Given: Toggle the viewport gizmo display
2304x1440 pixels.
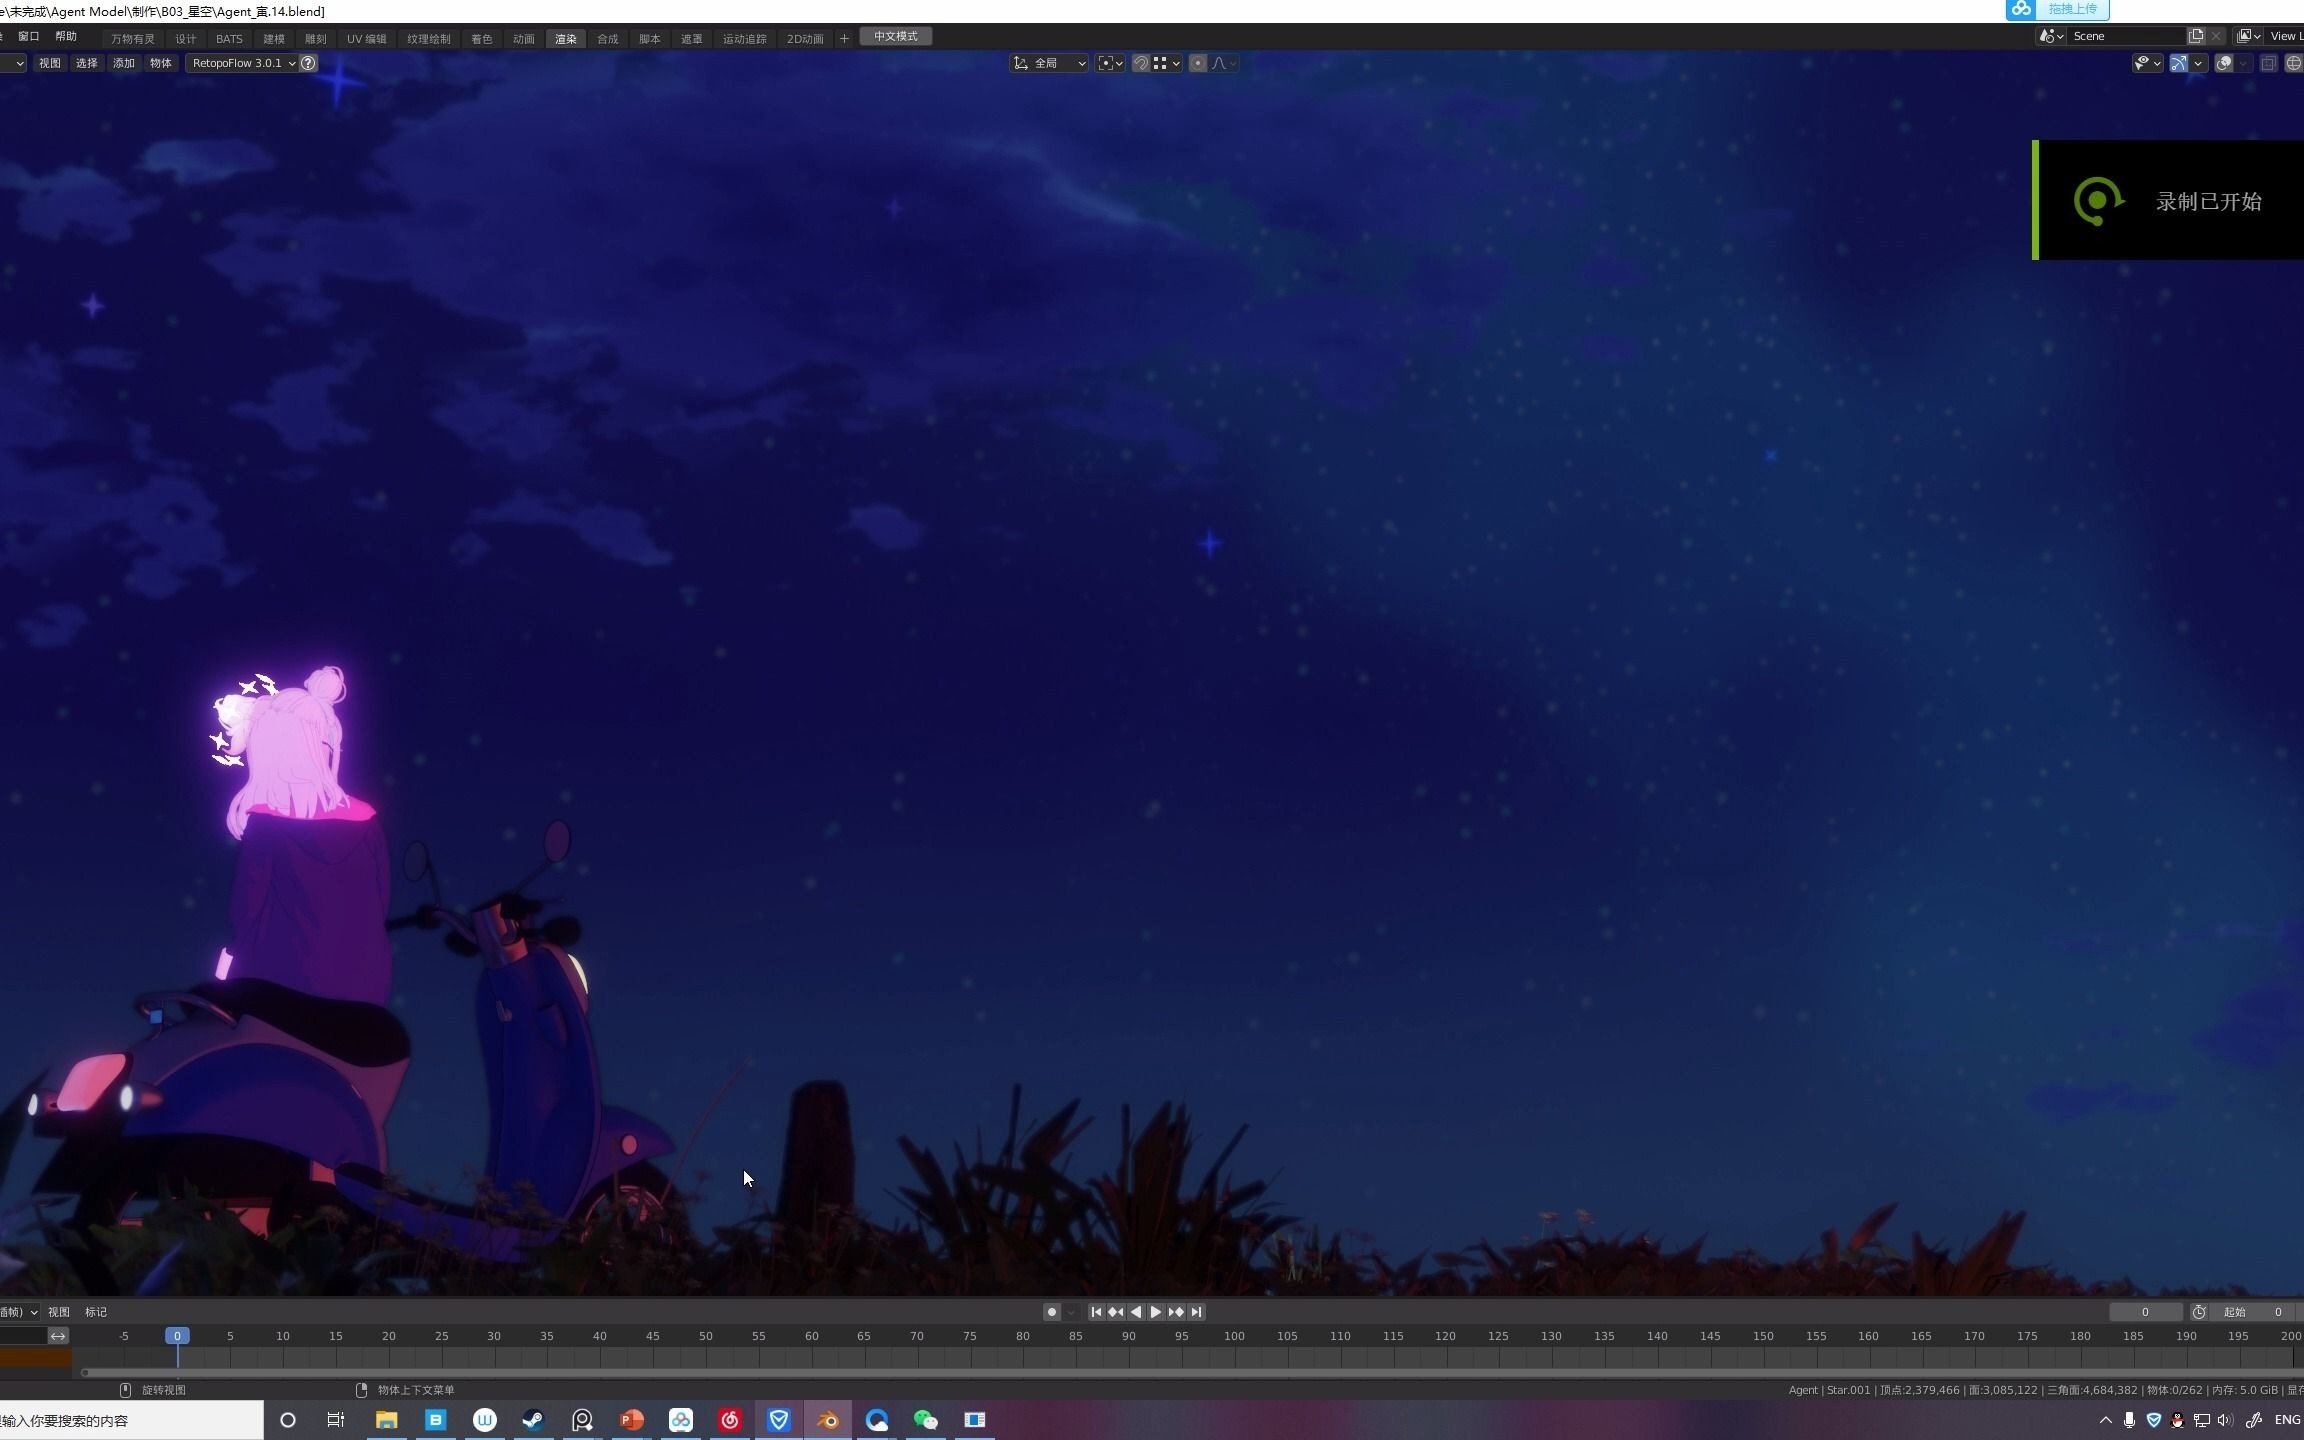Looking at the screenshot, I should [x=2178, y=63].
